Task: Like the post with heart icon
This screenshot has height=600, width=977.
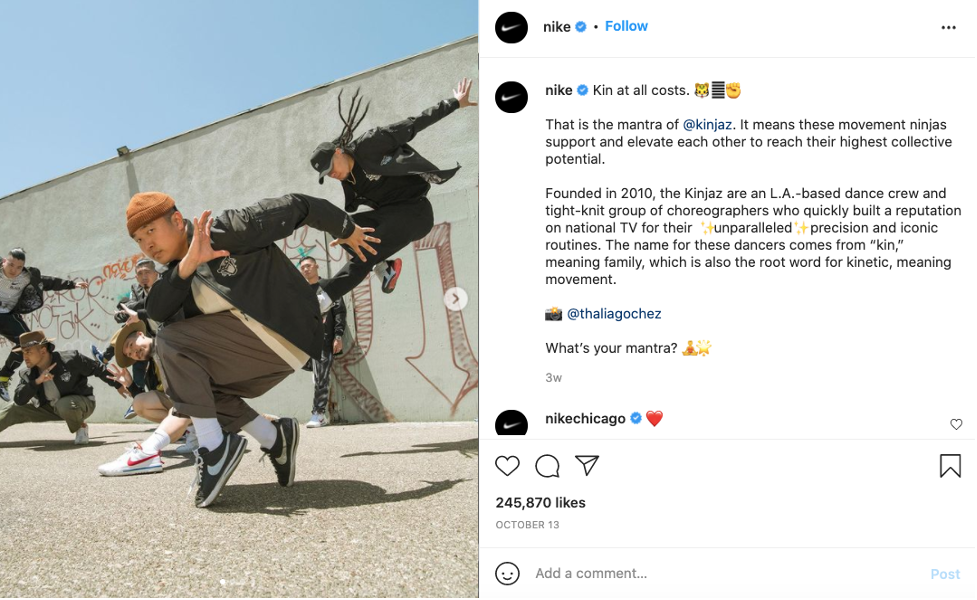Action: coord(507,466)
